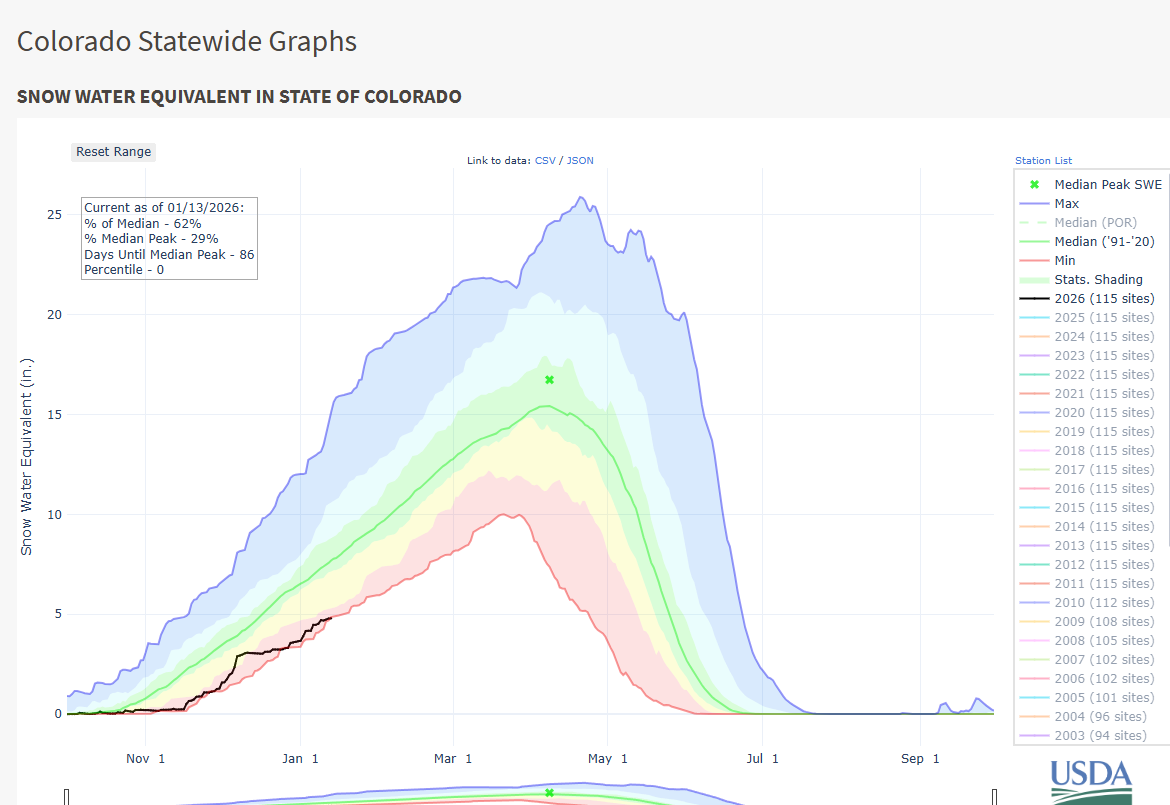Click the Reset Range button
The height and width of the screenshot is (805, 1170).
[x=113, y=151]
